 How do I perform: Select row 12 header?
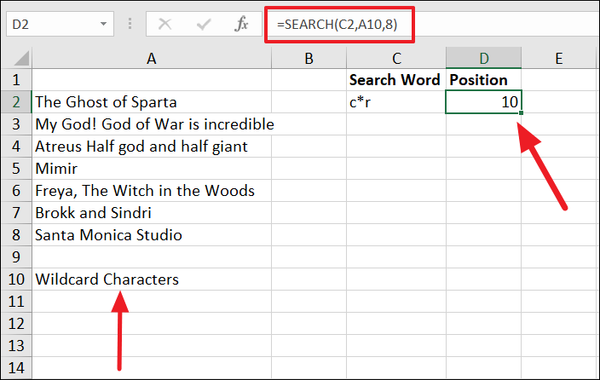pyautogui.click(x=17, y=324)
